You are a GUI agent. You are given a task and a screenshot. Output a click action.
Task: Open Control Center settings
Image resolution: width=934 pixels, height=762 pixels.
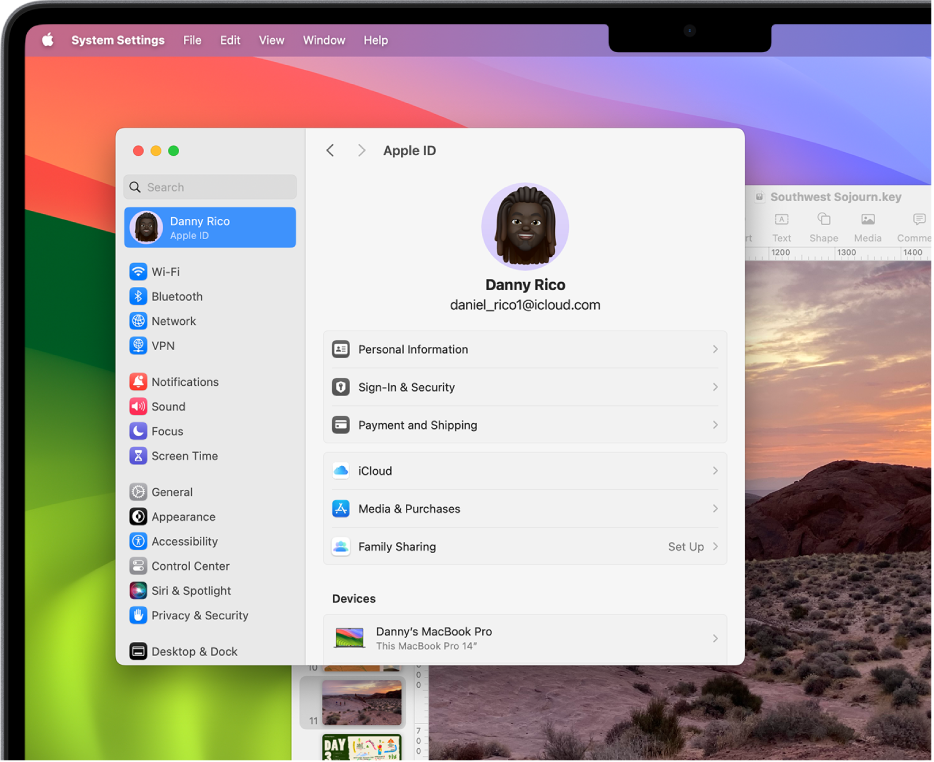190,566
